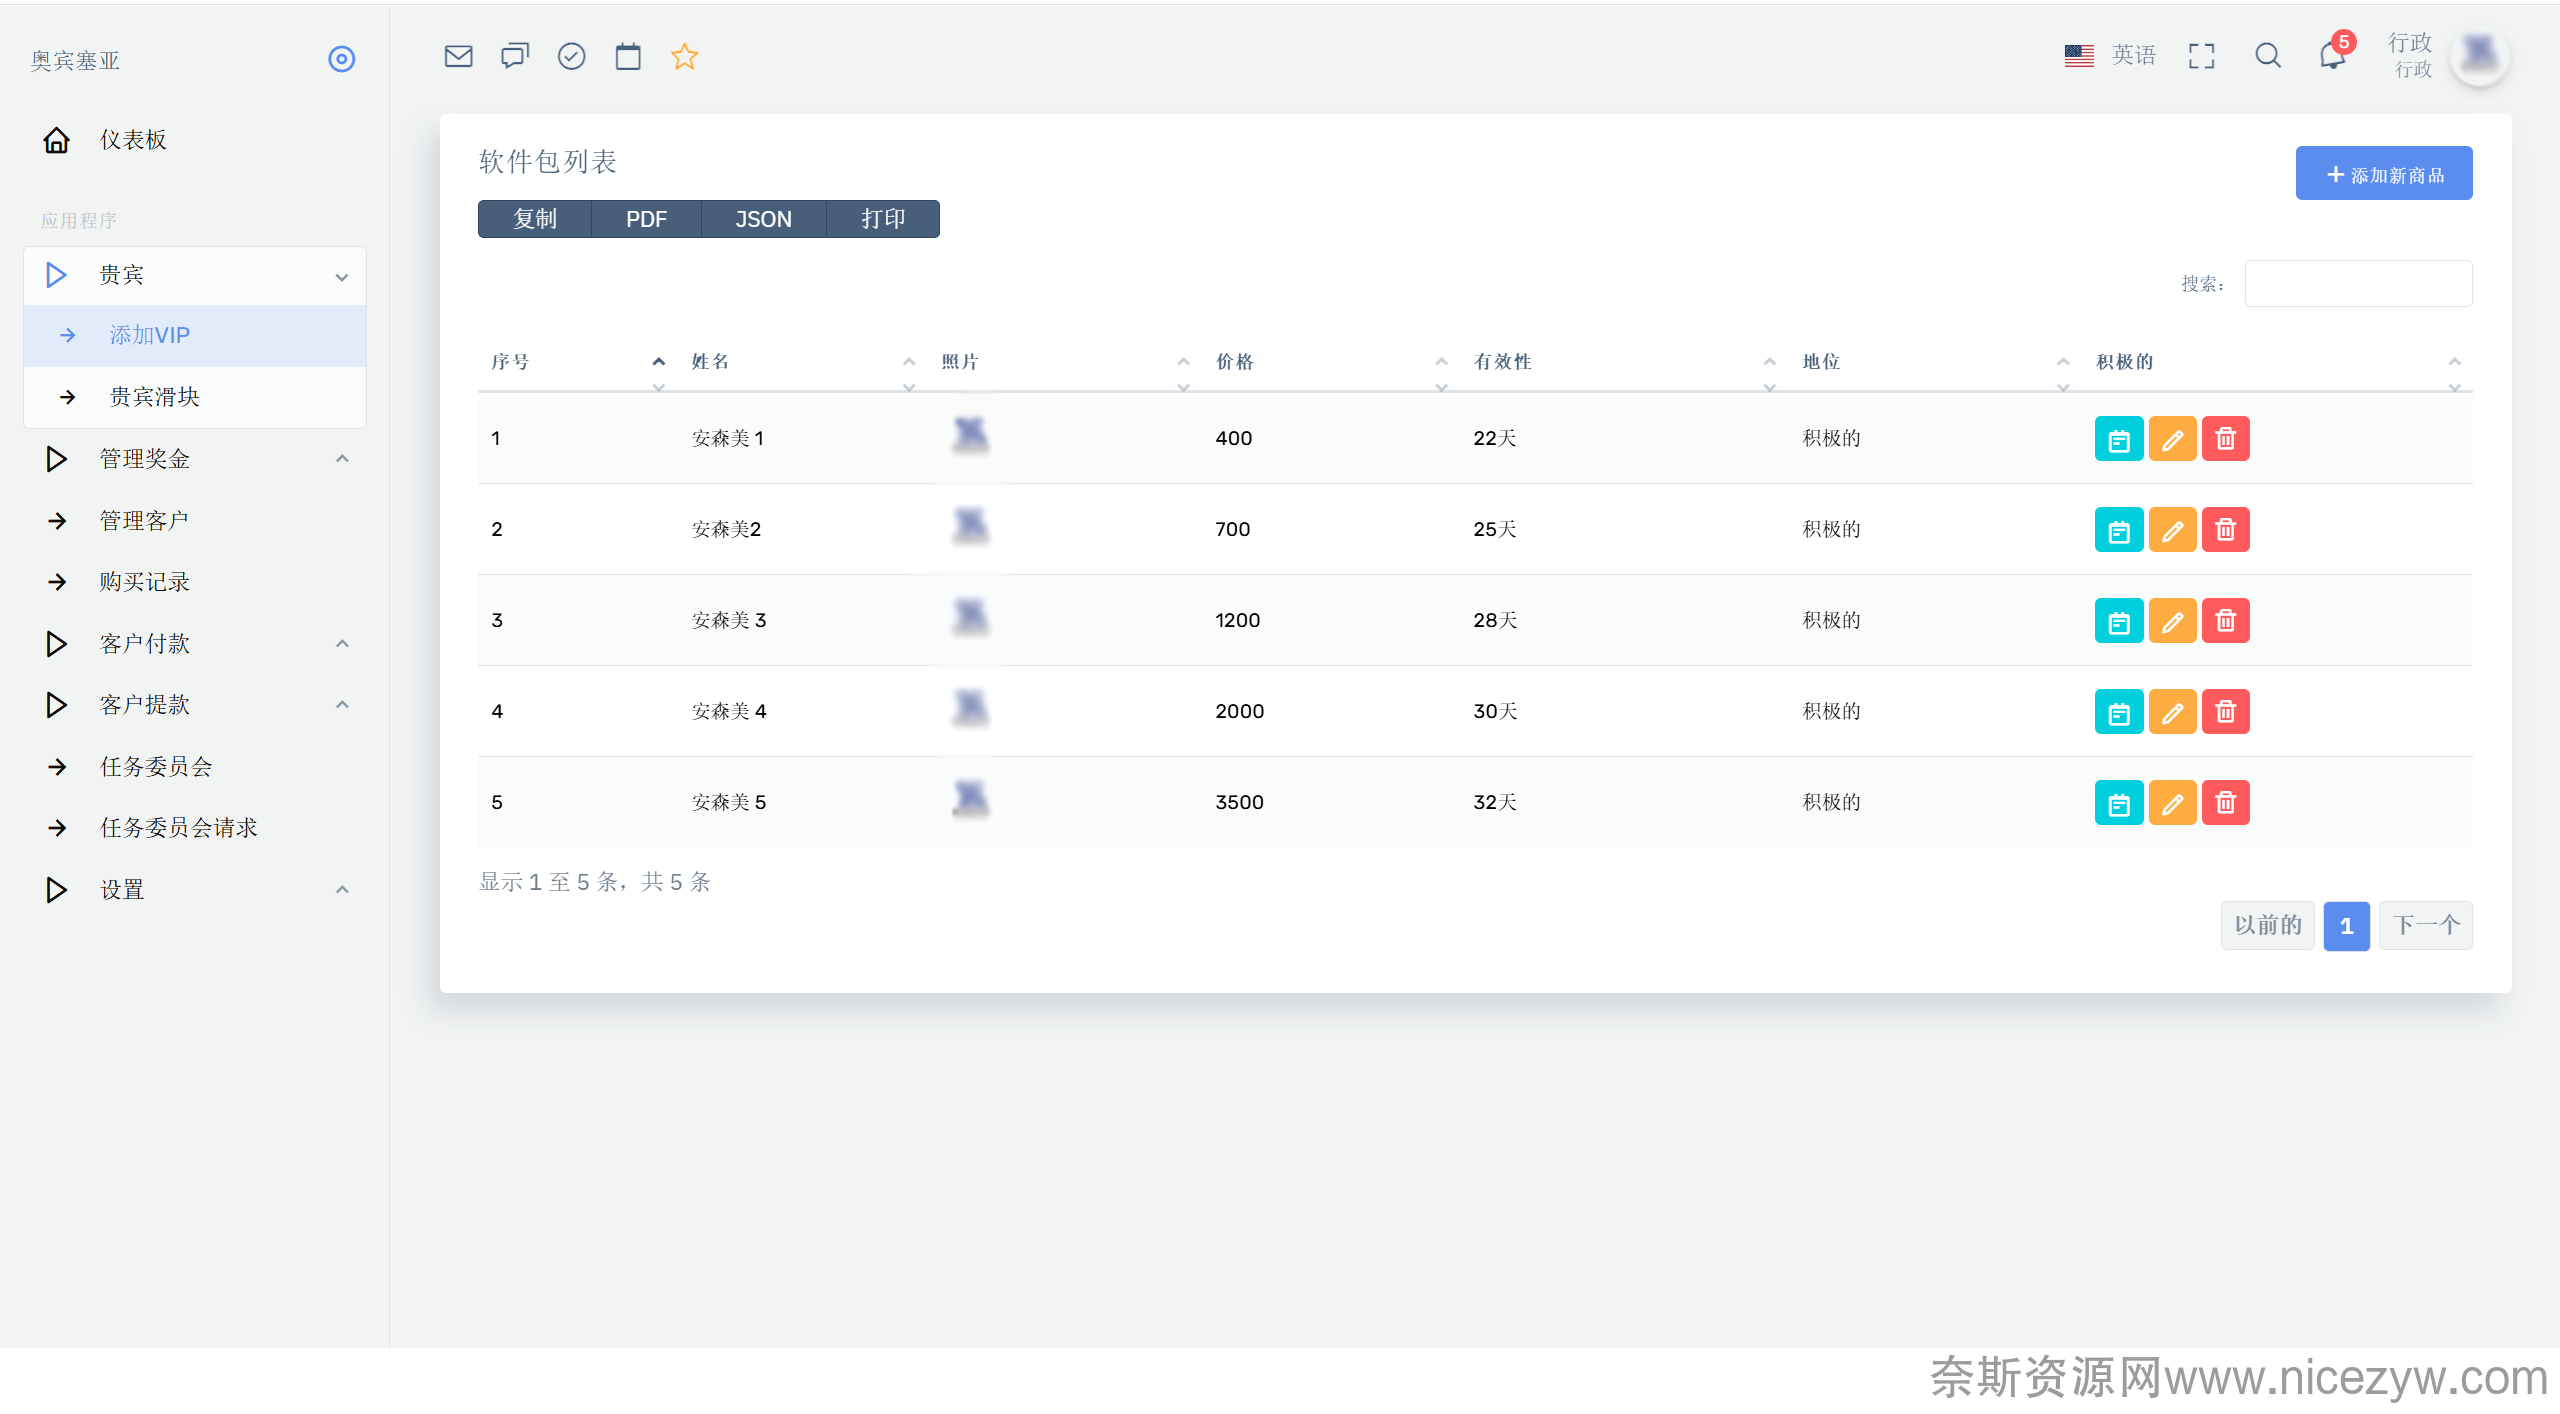
Task: Click teal calendar button for 安森美 3
Action: [x=2119, y=621]
